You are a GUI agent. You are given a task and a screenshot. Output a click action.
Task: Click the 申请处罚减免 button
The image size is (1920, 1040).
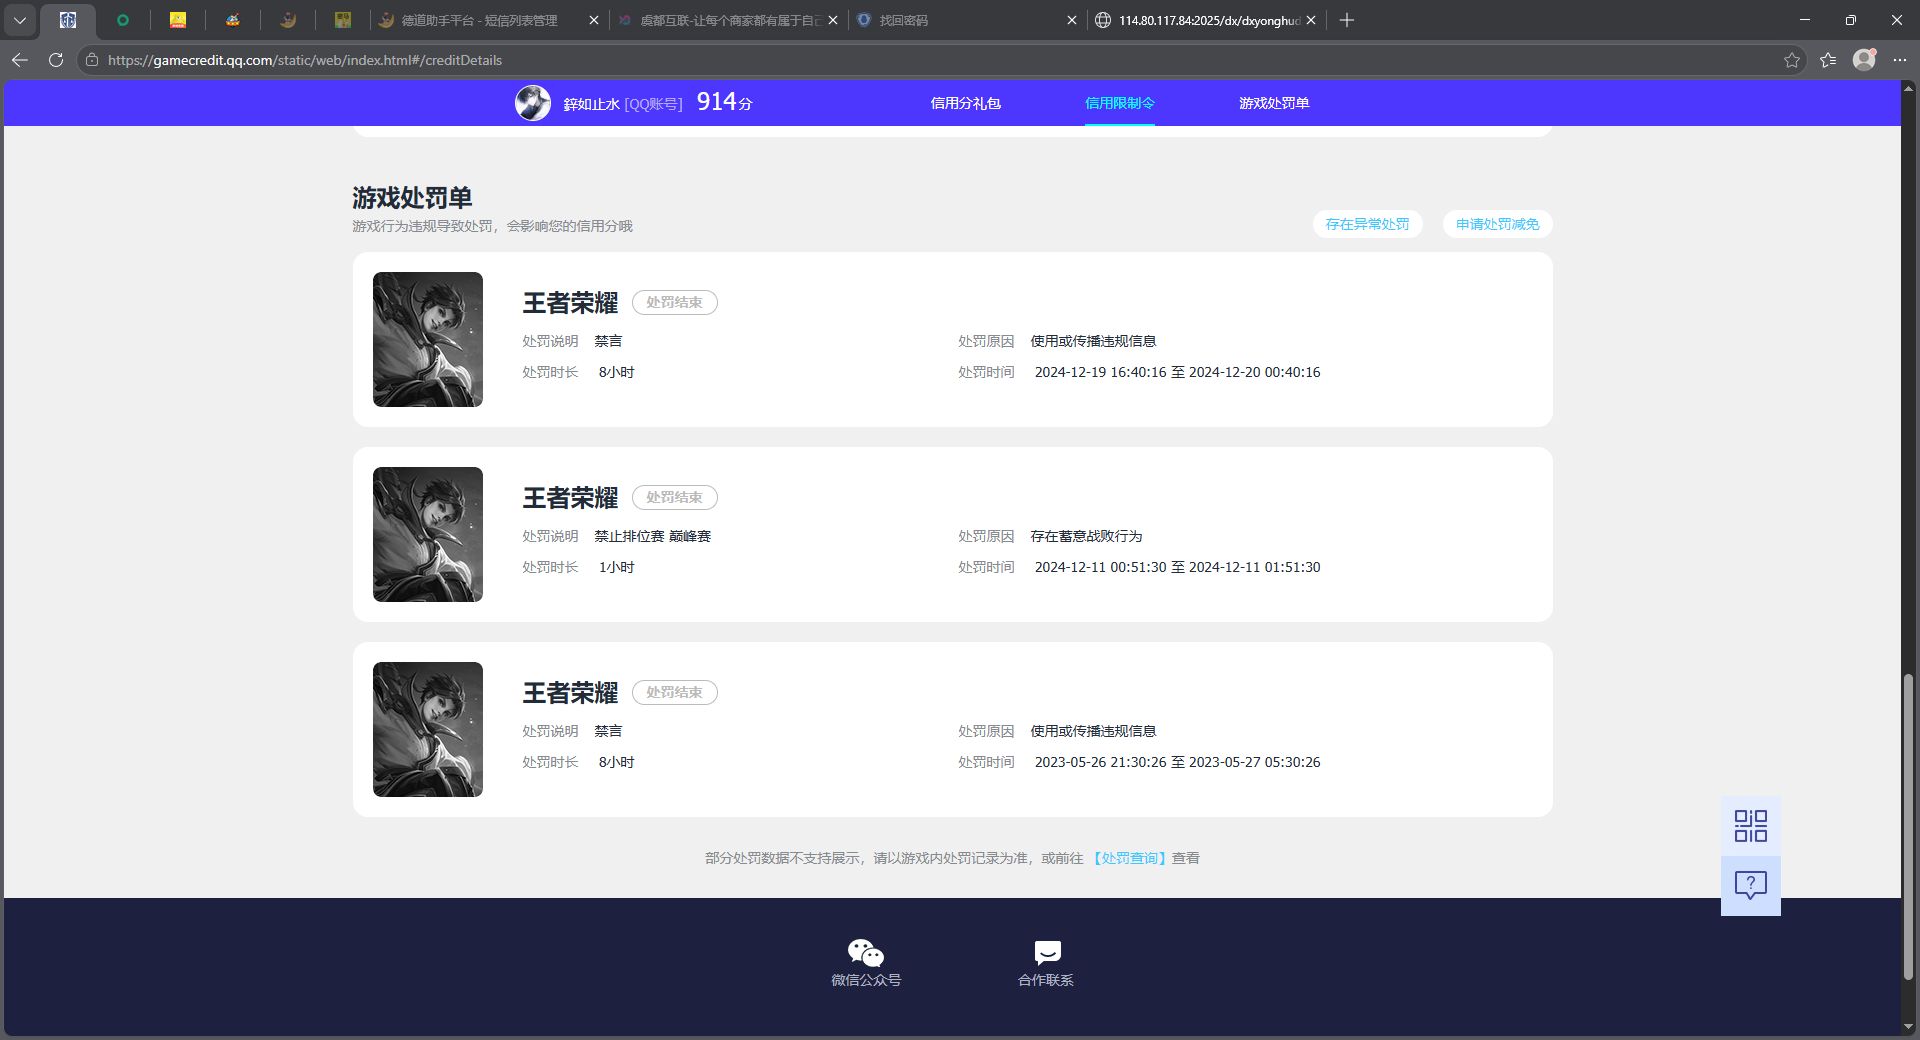point(1496,224)
